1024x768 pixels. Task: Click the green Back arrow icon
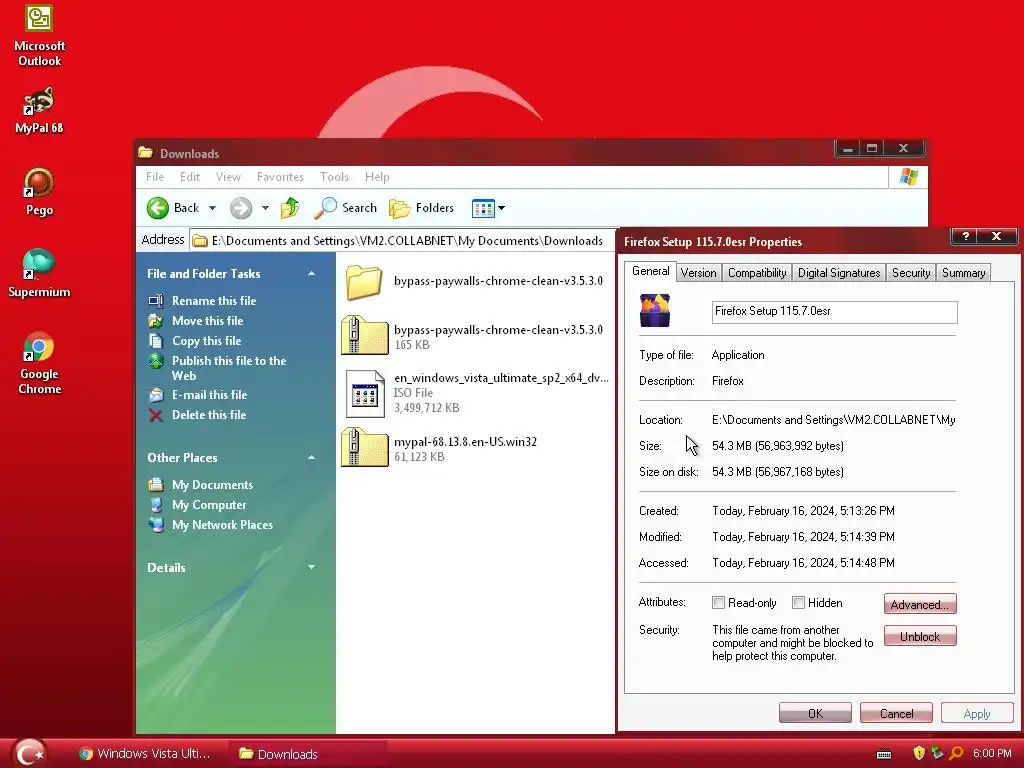(157, 208)
